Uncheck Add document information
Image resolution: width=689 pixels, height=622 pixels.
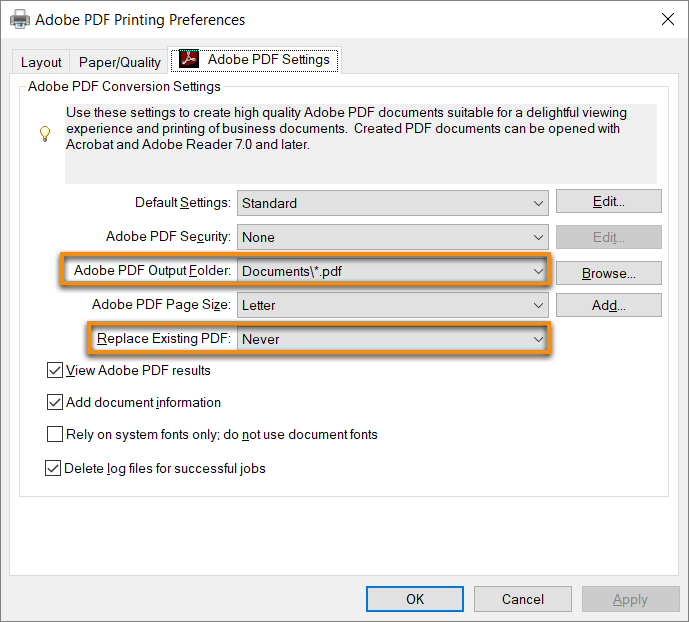click(x=55, y=403)
